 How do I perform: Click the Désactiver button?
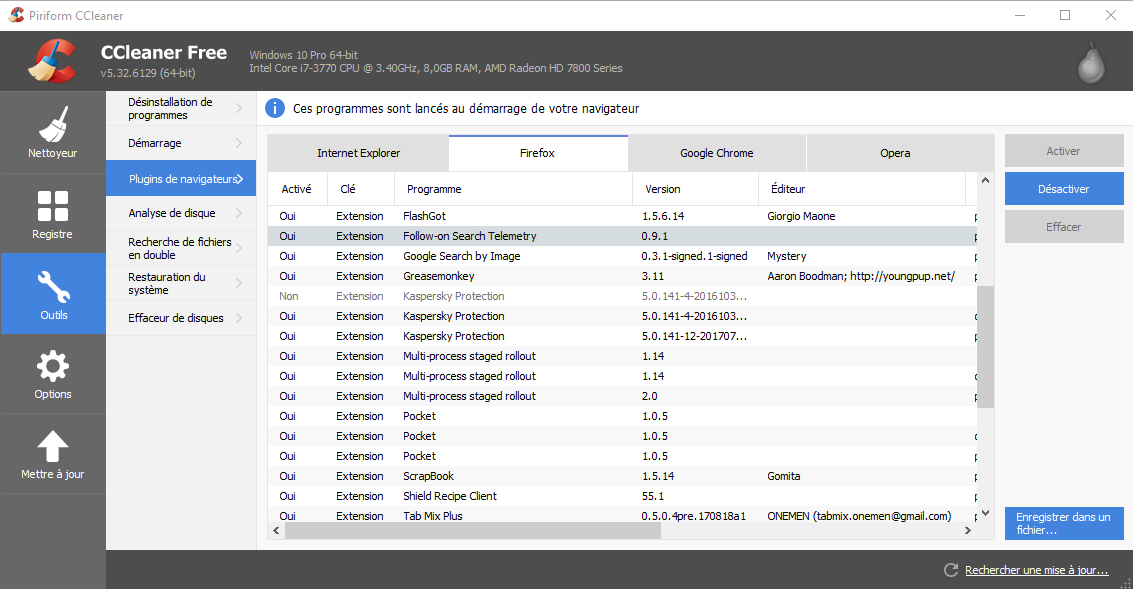coord(1064,189)
